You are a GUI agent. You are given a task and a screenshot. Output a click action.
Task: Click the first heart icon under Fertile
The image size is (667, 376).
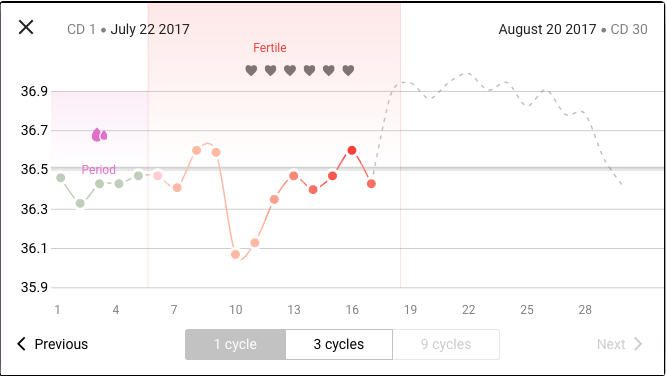[251, 70]
